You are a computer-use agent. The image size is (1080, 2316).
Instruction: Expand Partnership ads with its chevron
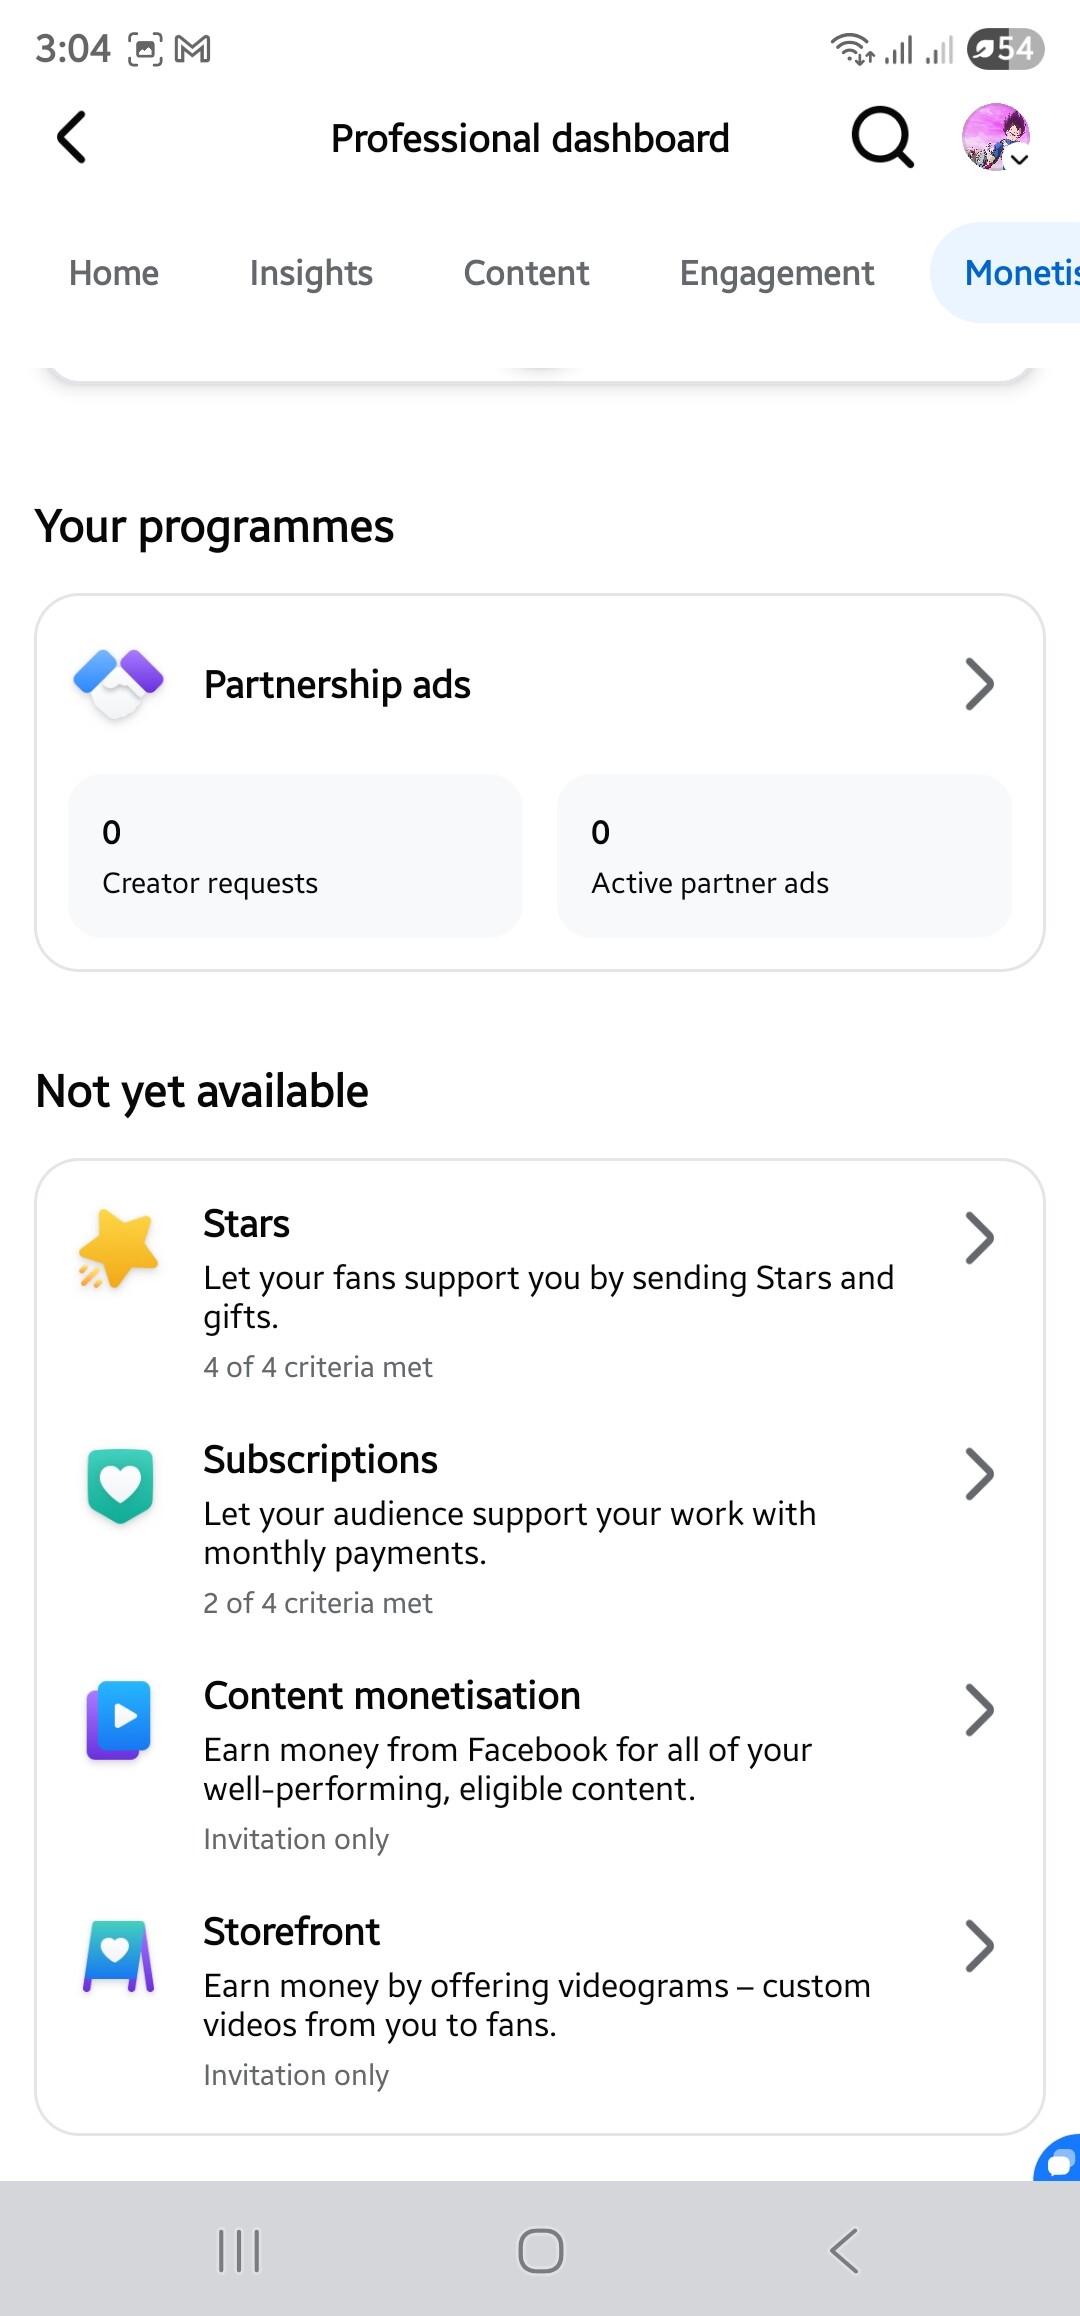979,684
